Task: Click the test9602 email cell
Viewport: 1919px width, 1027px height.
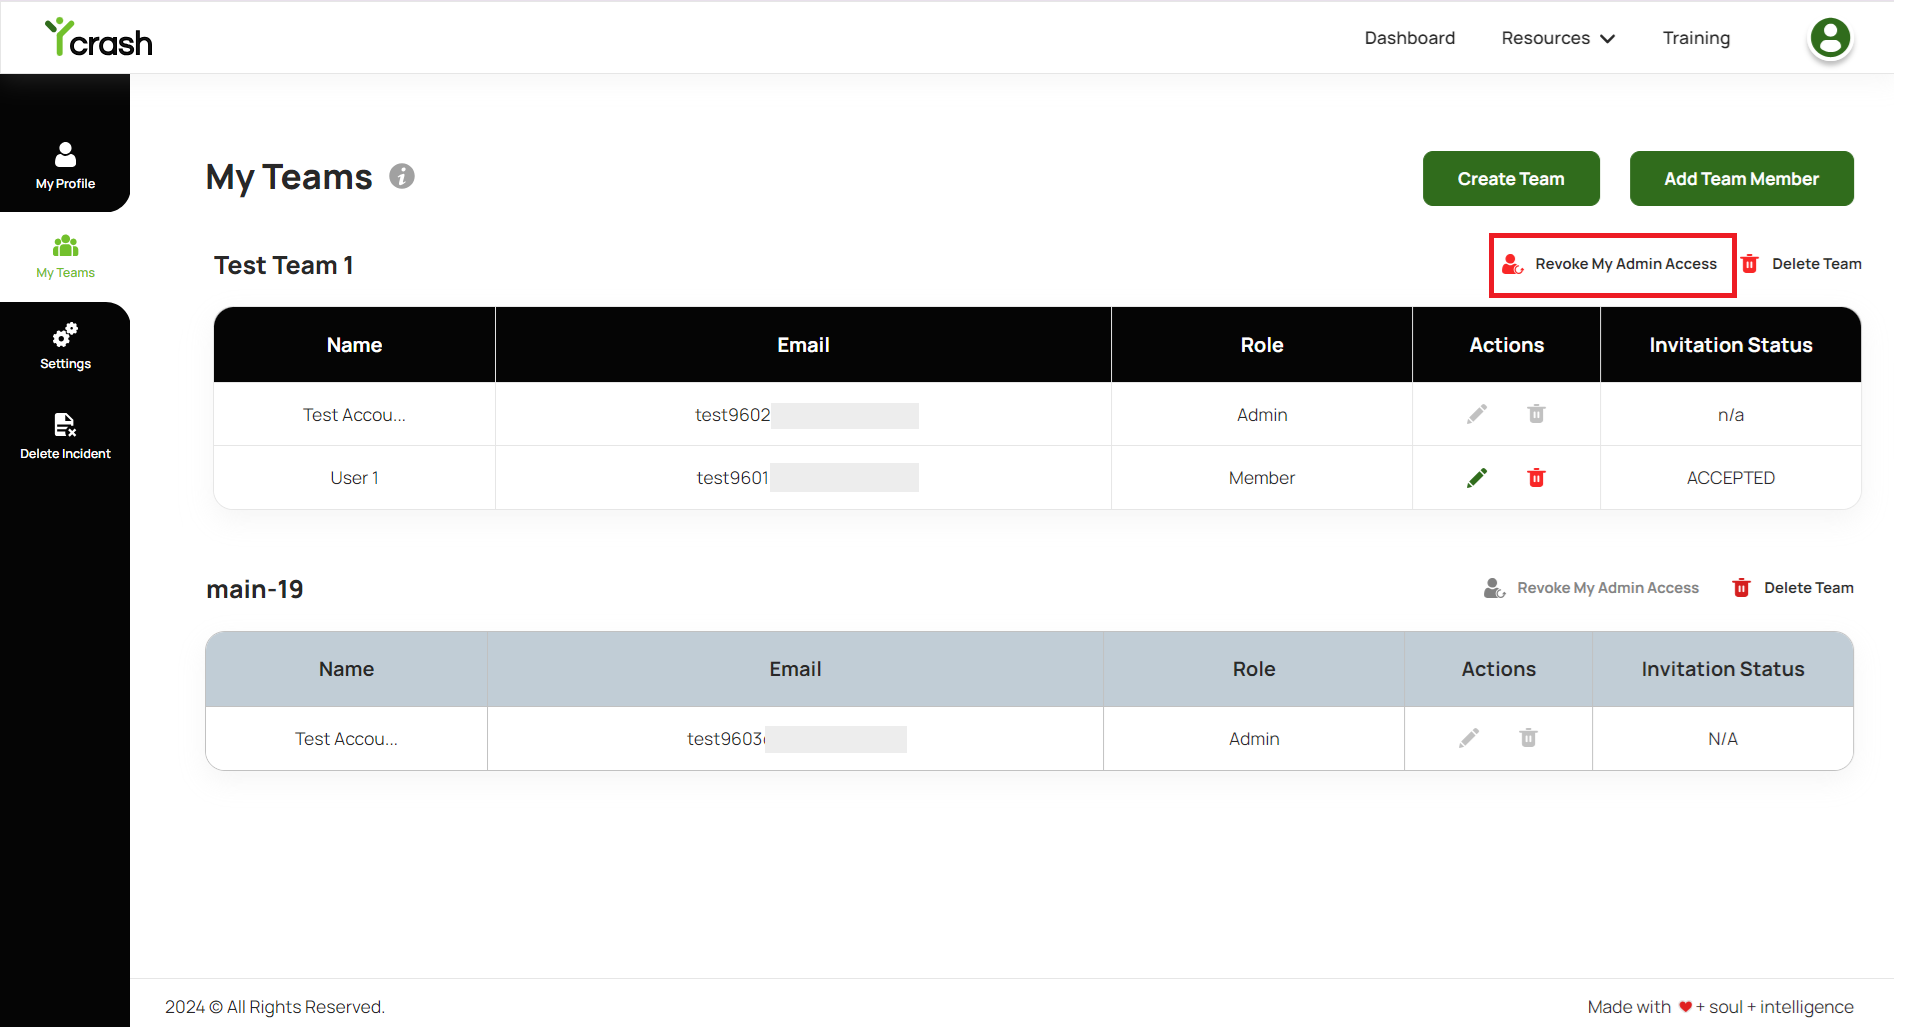Action: coord(803,414)
